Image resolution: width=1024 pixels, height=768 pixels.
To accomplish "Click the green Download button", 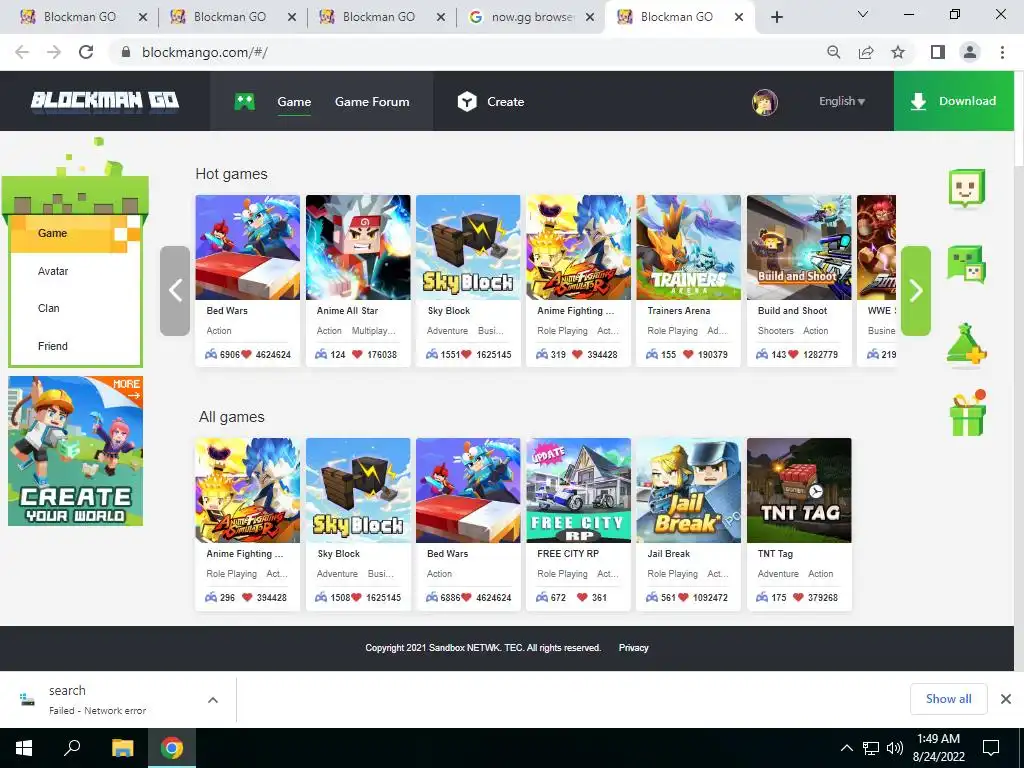I will pos(953,101).
